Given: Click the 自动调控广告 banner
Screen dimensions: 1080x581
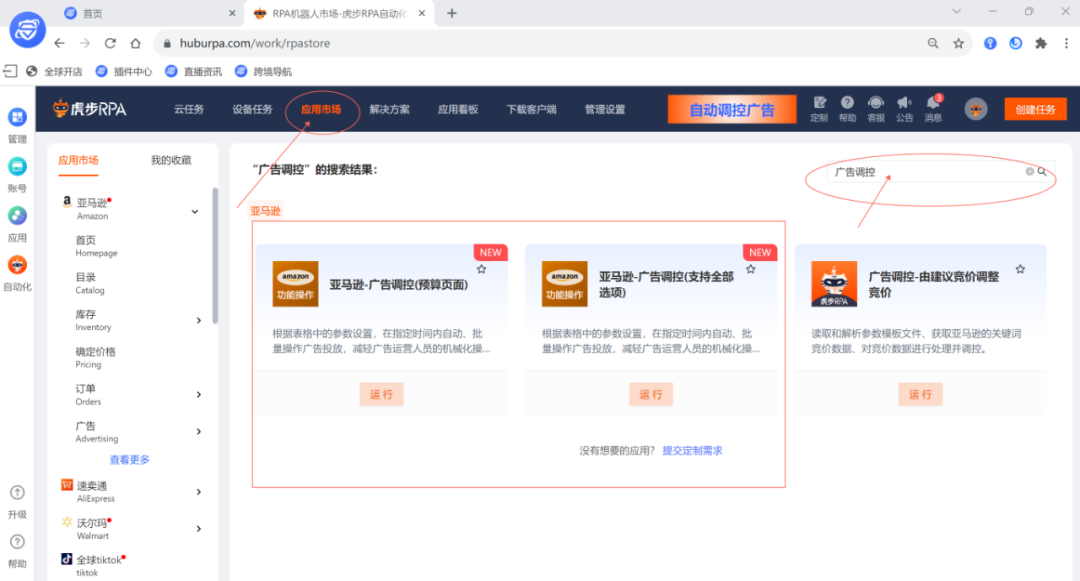Looking at the screenshot, I should tap(732, 109).
